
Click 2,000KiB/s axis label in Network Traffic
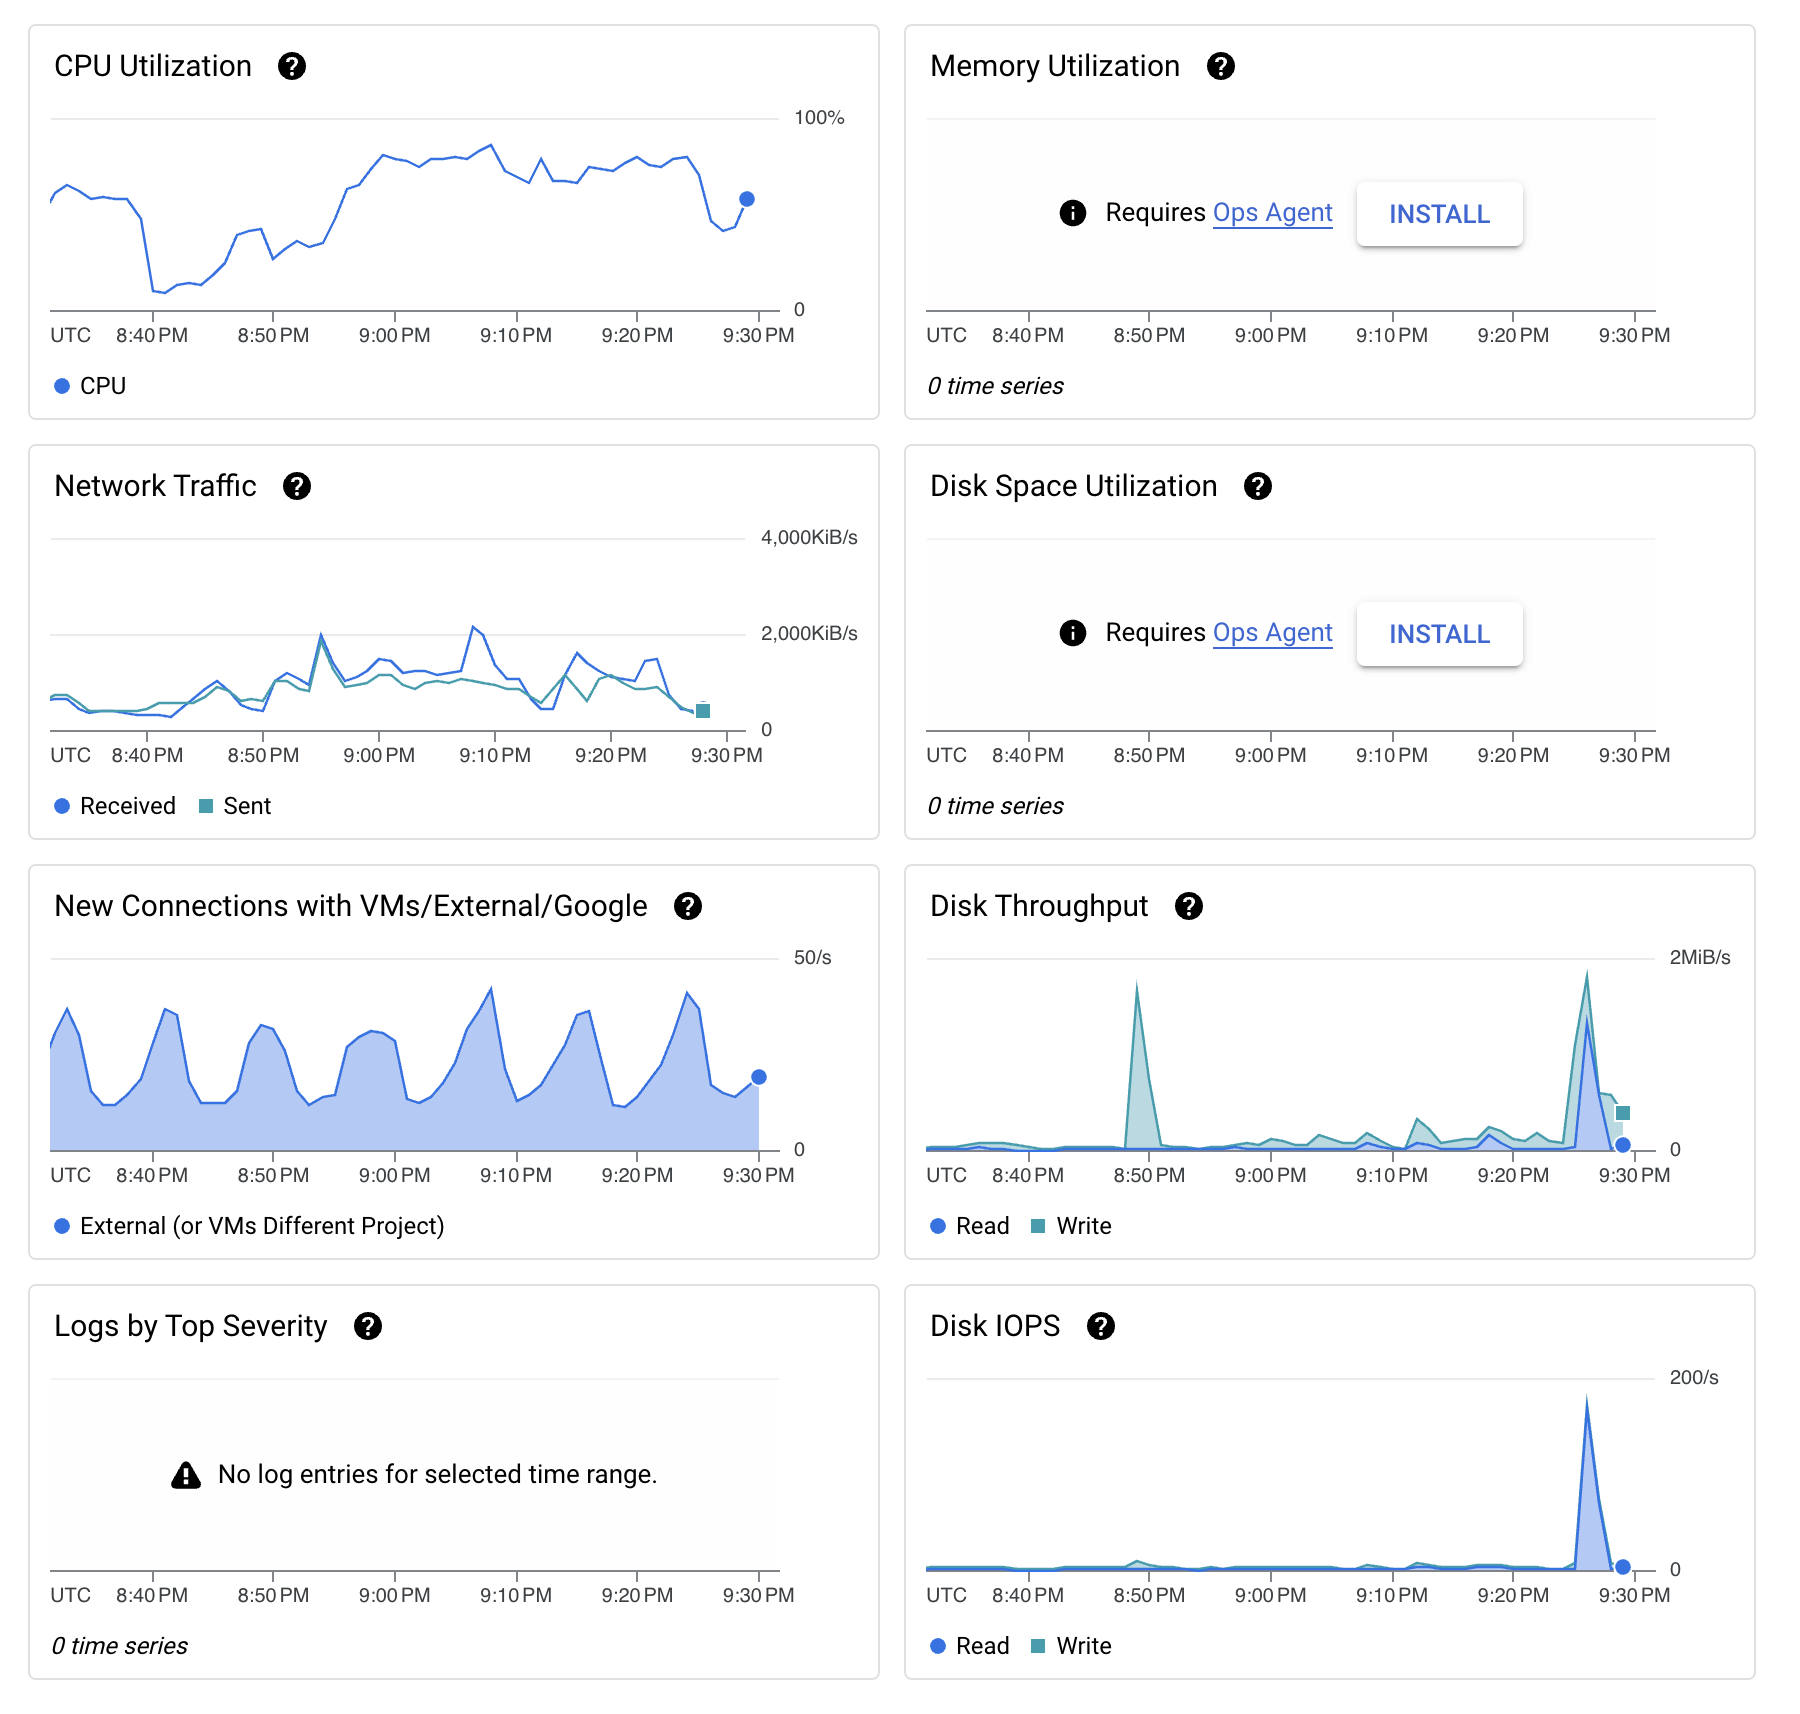point(809,634)
